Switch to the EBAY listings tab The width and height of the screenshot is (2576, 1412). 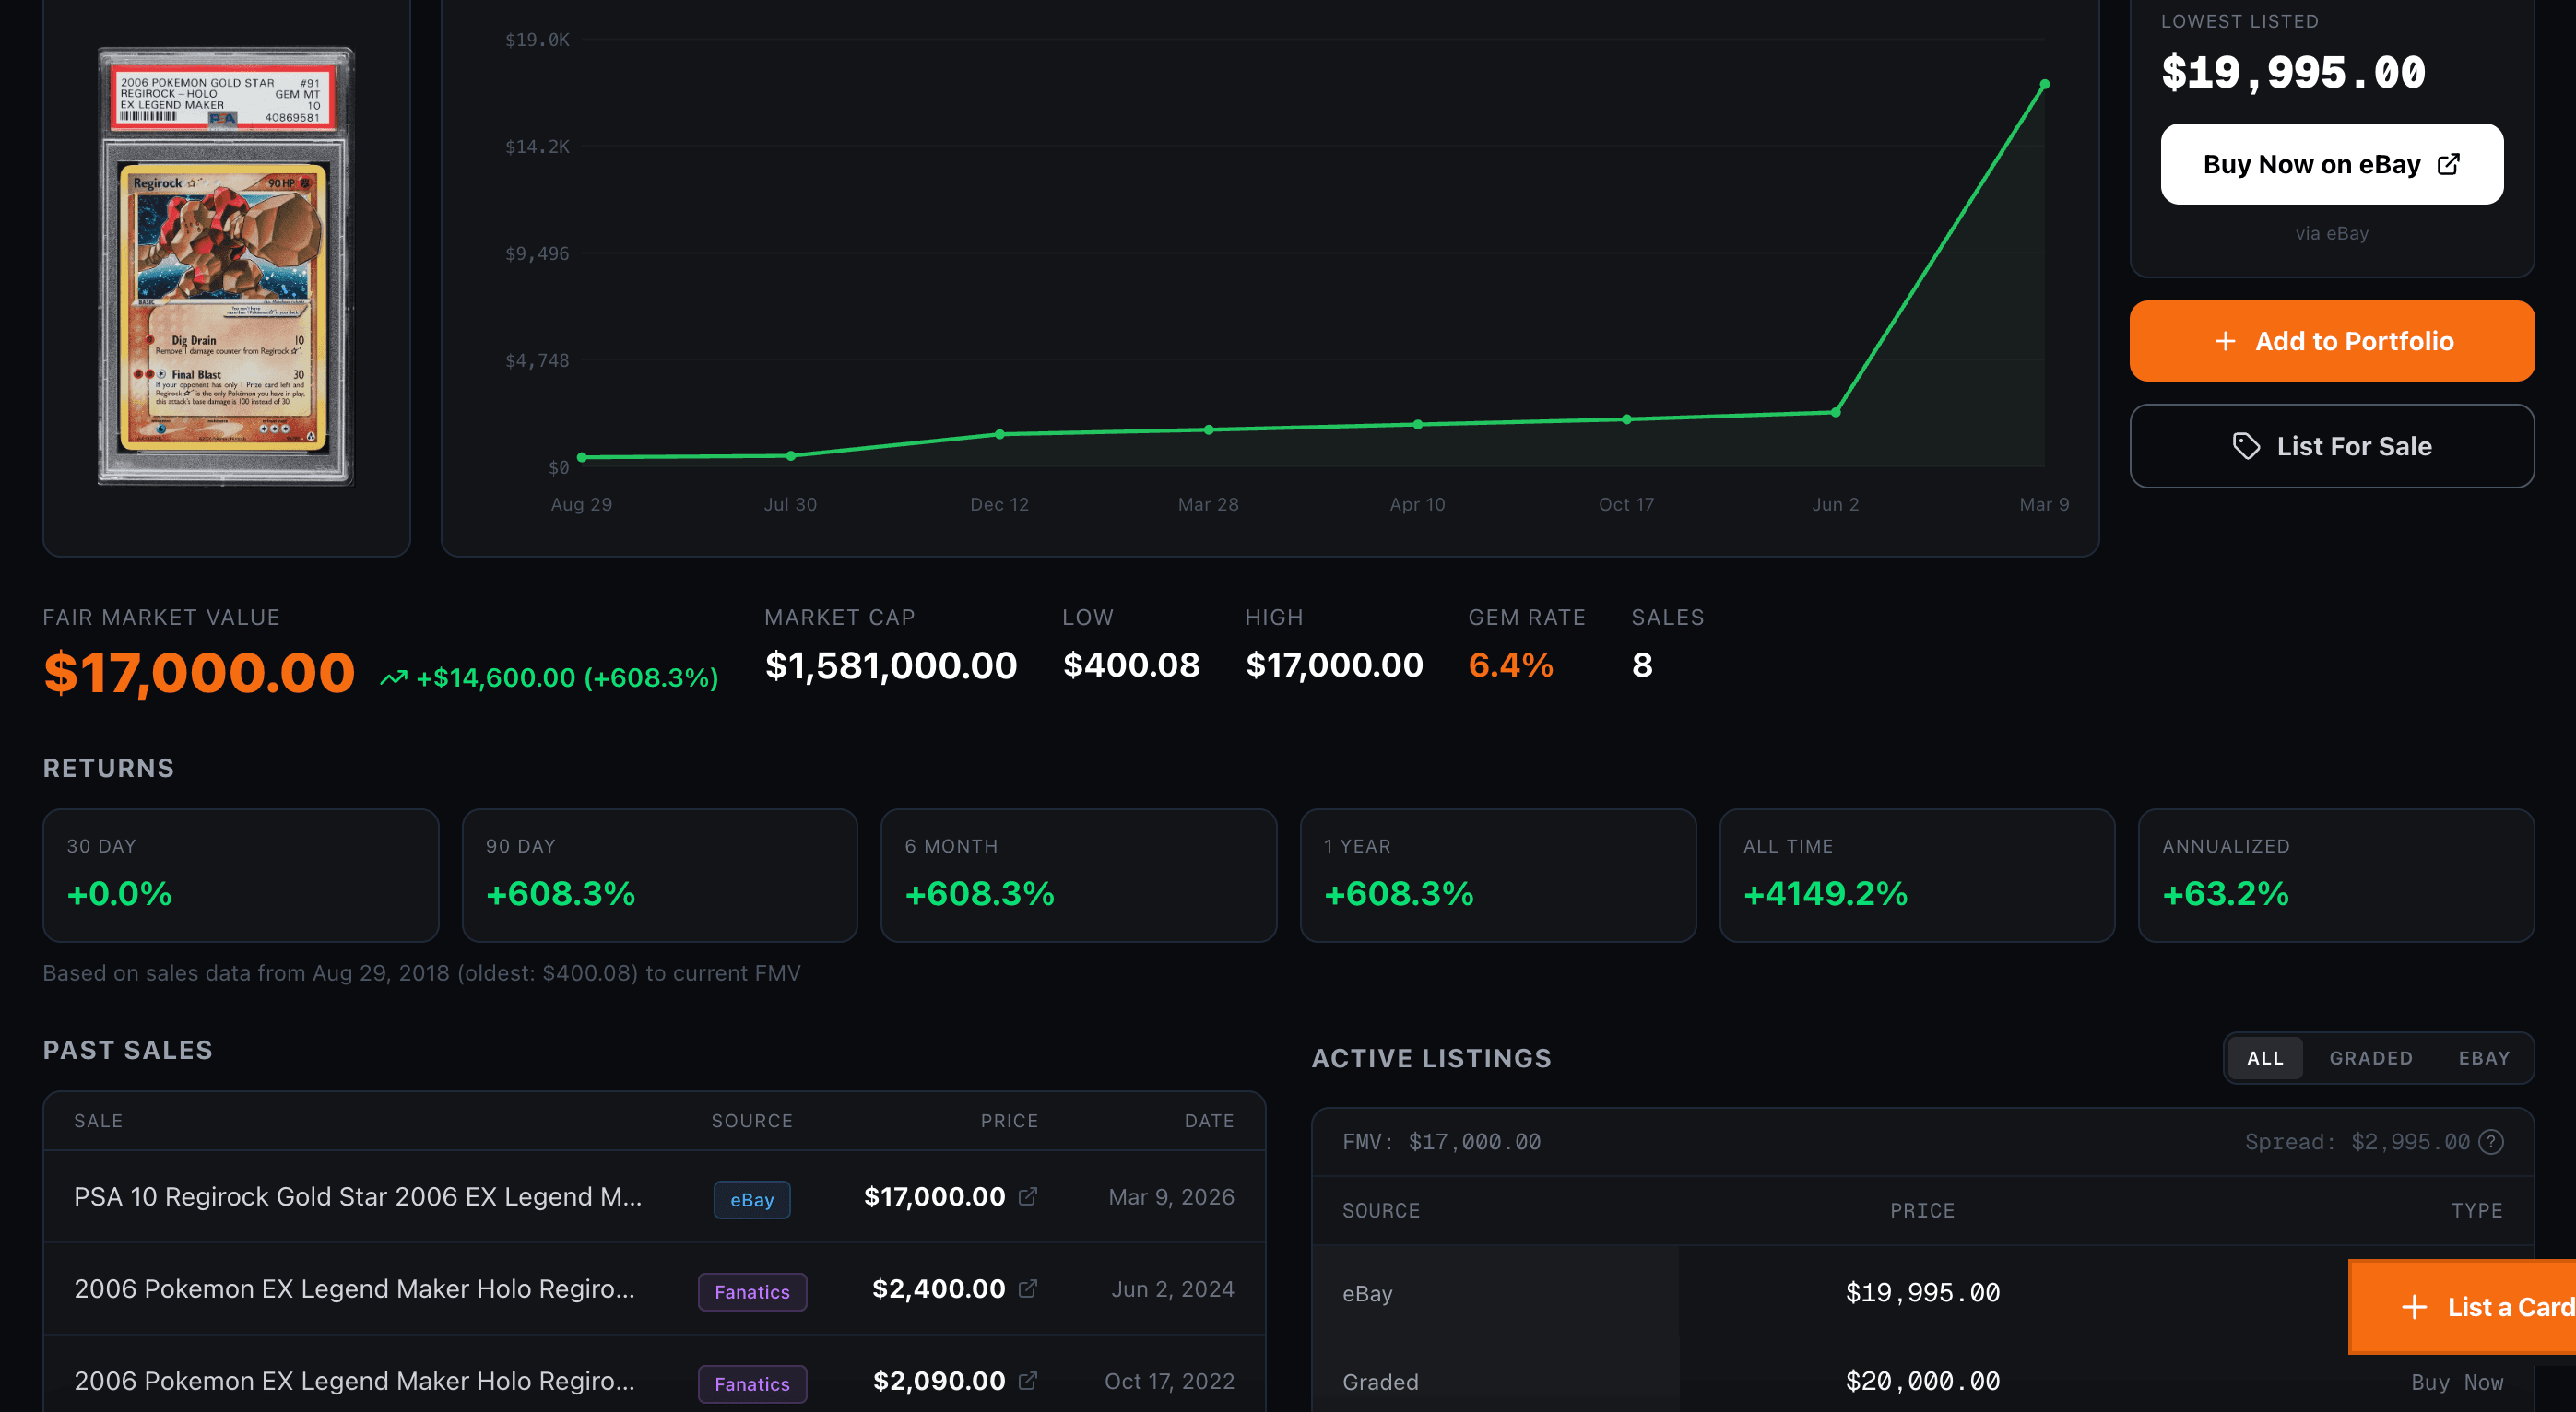click(2483, 1057)
